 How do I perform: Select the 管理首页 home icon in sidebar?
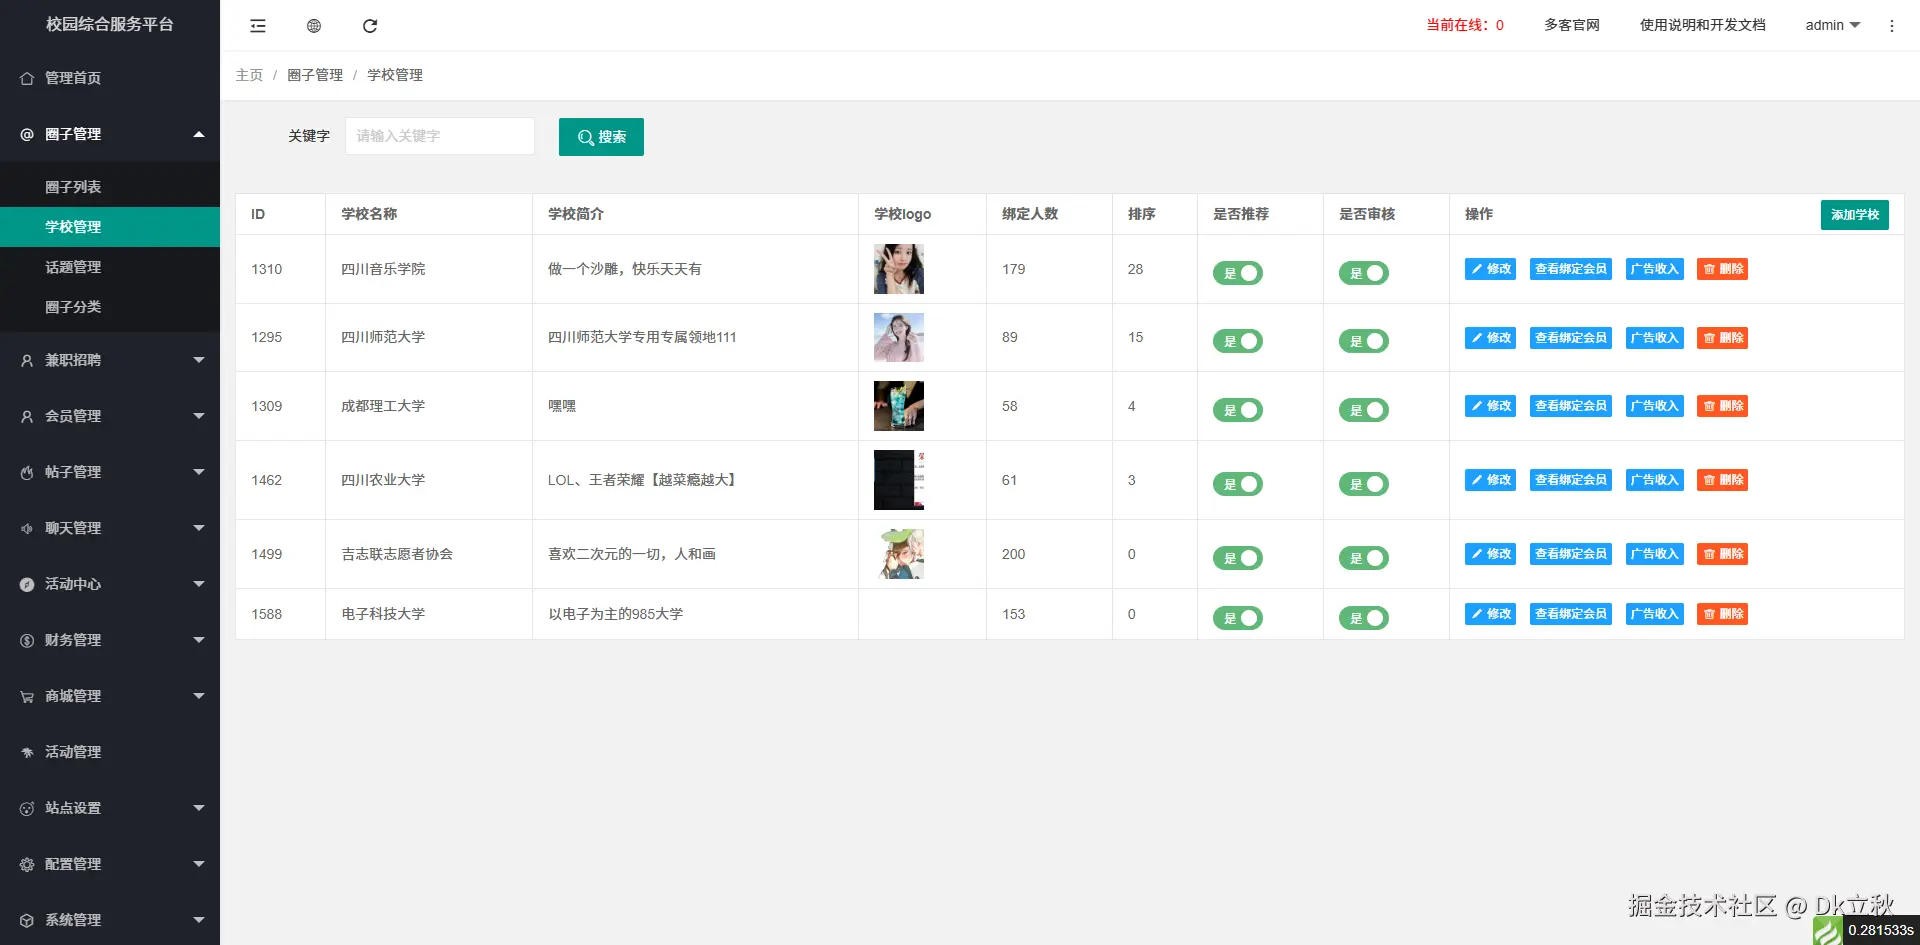[x=26, y=77]
